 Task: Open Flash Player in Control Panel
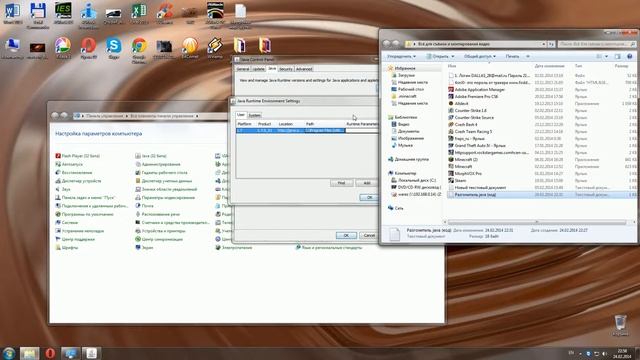click(x=78, y=156)
